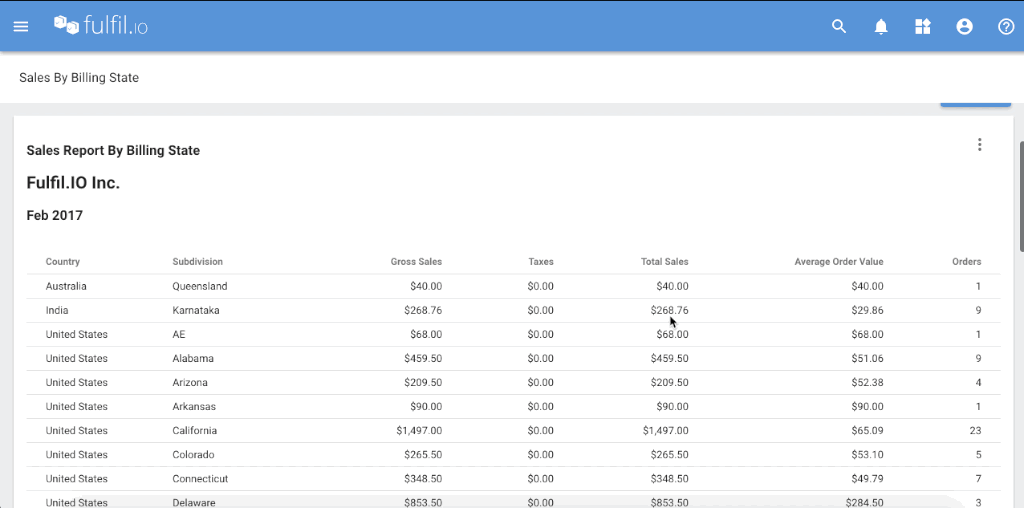
Task: Sort by Orders column header
Action: tap(967, 262)
